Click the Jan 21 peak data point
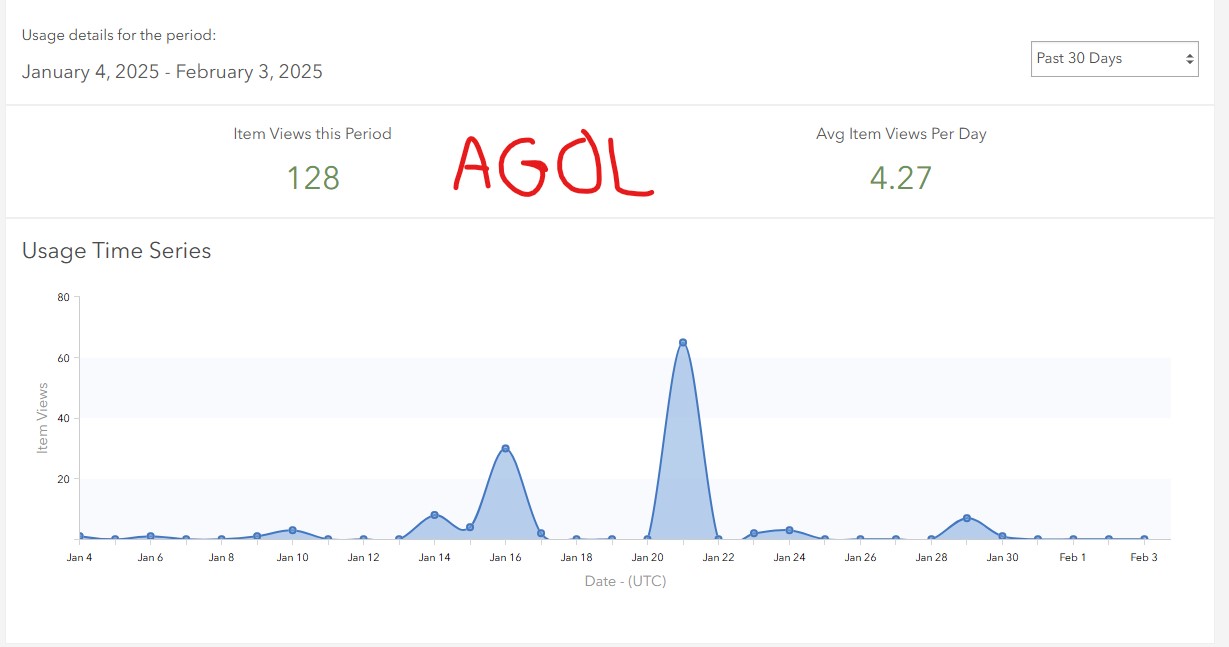This screenshot has height=647, width=1229. point(683,342)
